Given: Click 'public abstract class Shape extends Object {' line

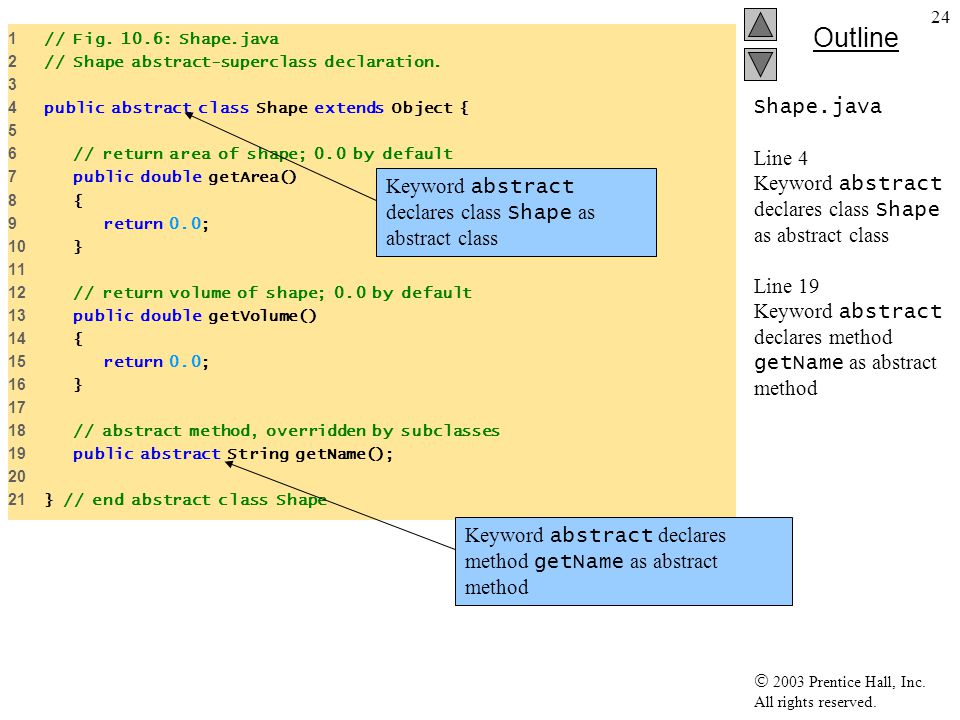Looking at the screenshot, I should (256, 108).
